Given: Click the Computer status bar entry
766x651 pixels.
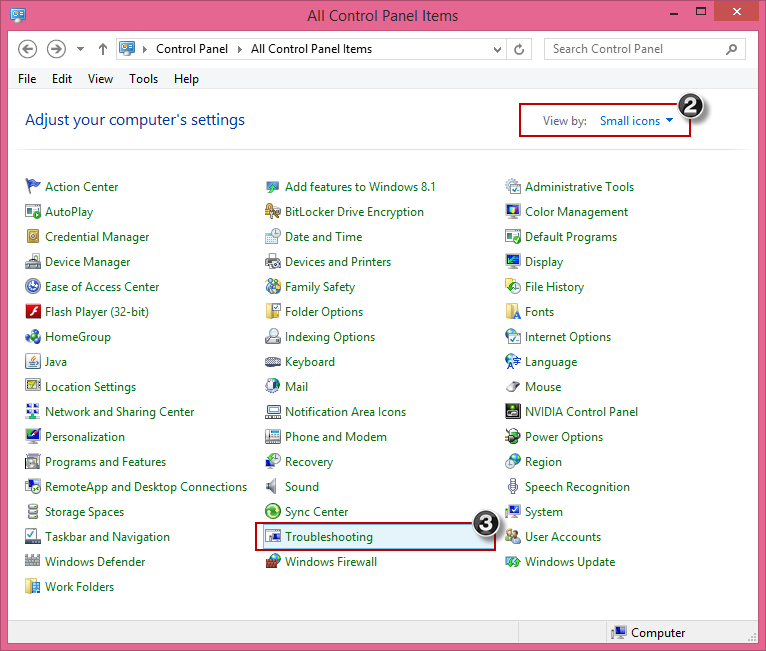Looking at the screenshot, I should (648, 632).
